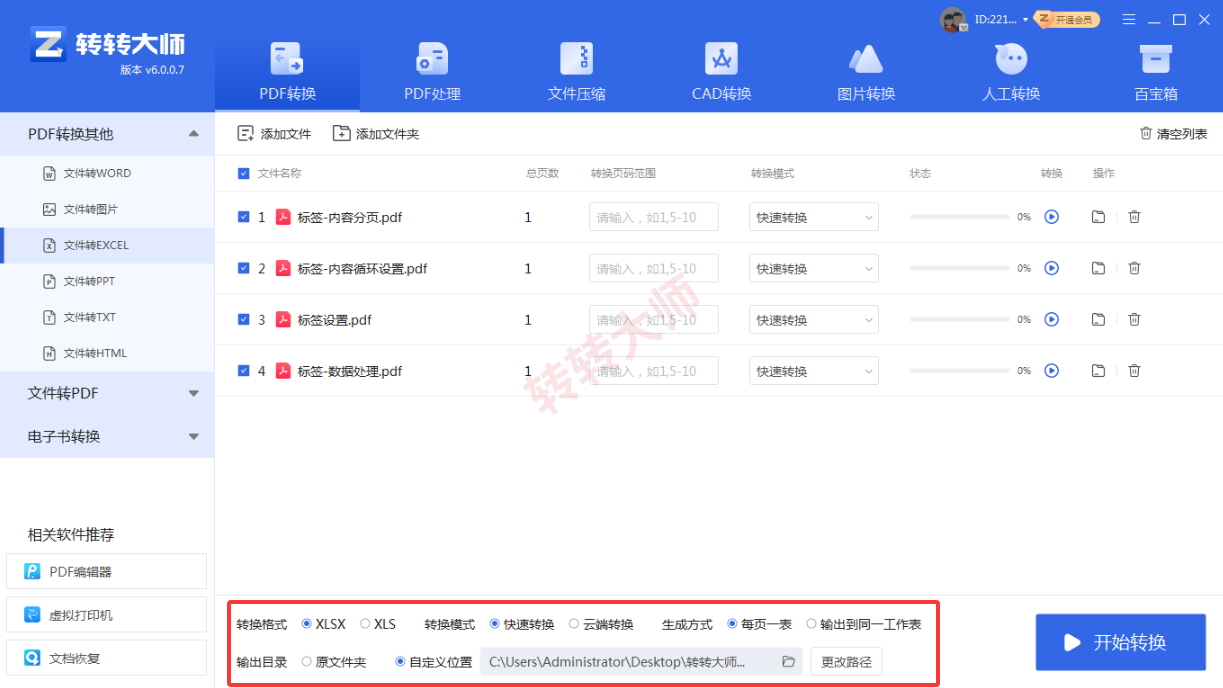Delete 标签-内容分页.pdf from the list

tap(1134, 216)
